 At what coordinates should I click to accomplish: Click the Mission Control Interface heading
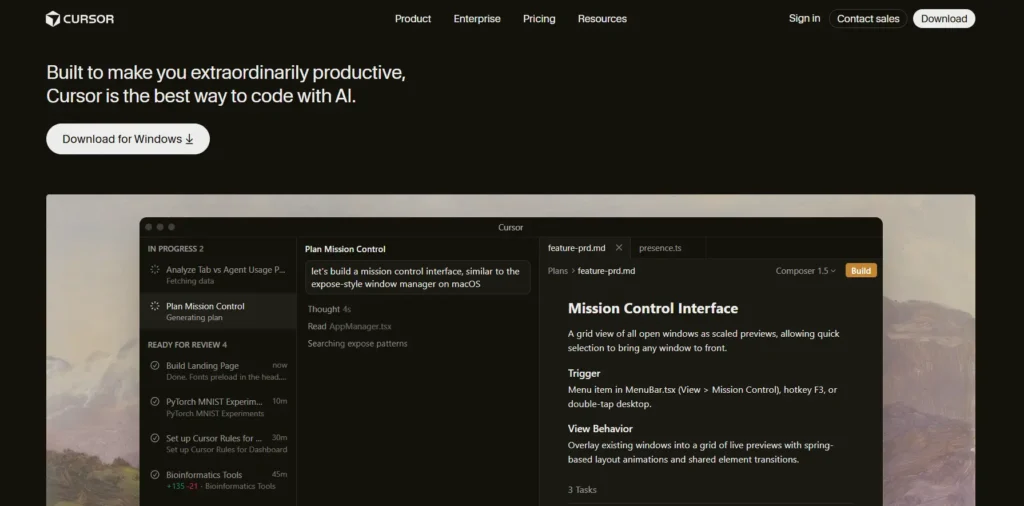[x=653, y=308]
